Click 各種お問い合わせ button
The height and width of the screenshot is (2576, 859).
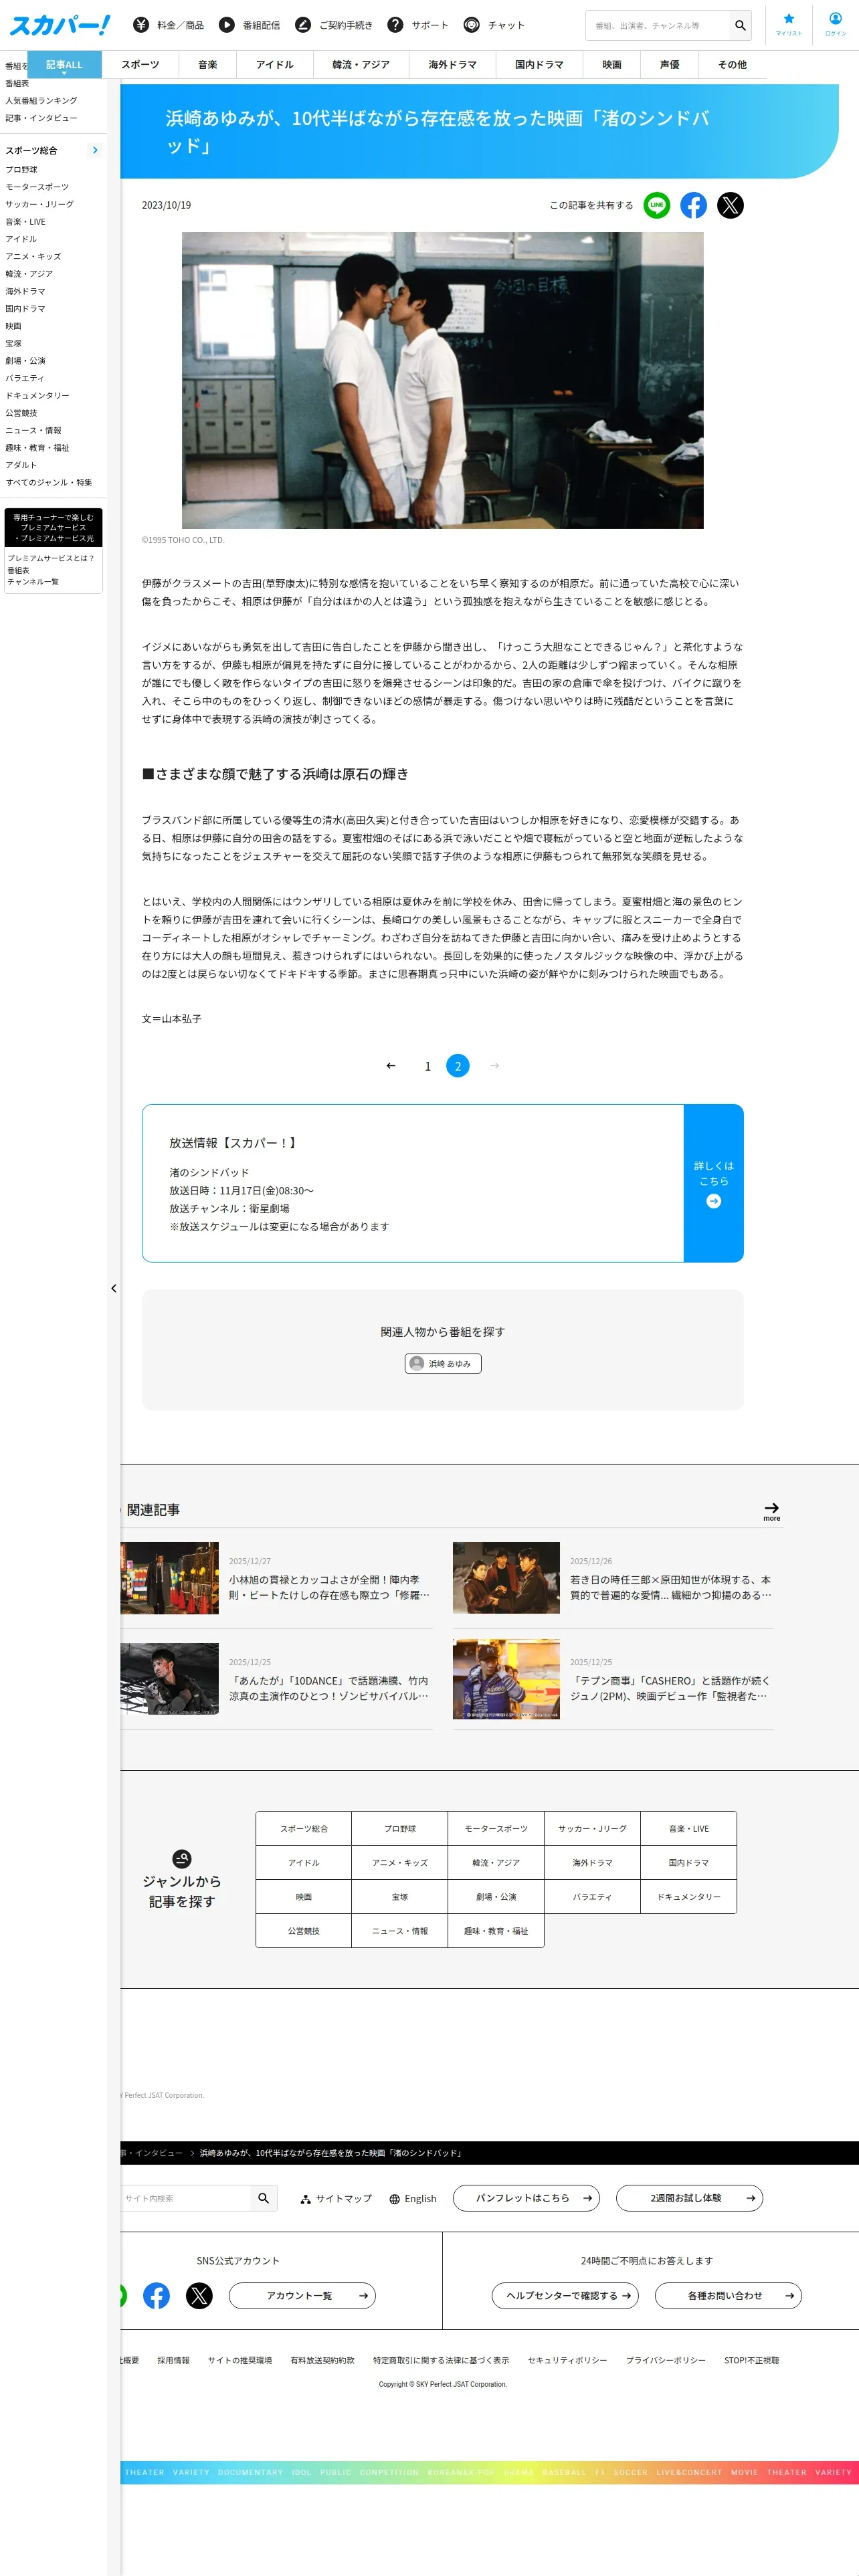(x=728, y=2296)
